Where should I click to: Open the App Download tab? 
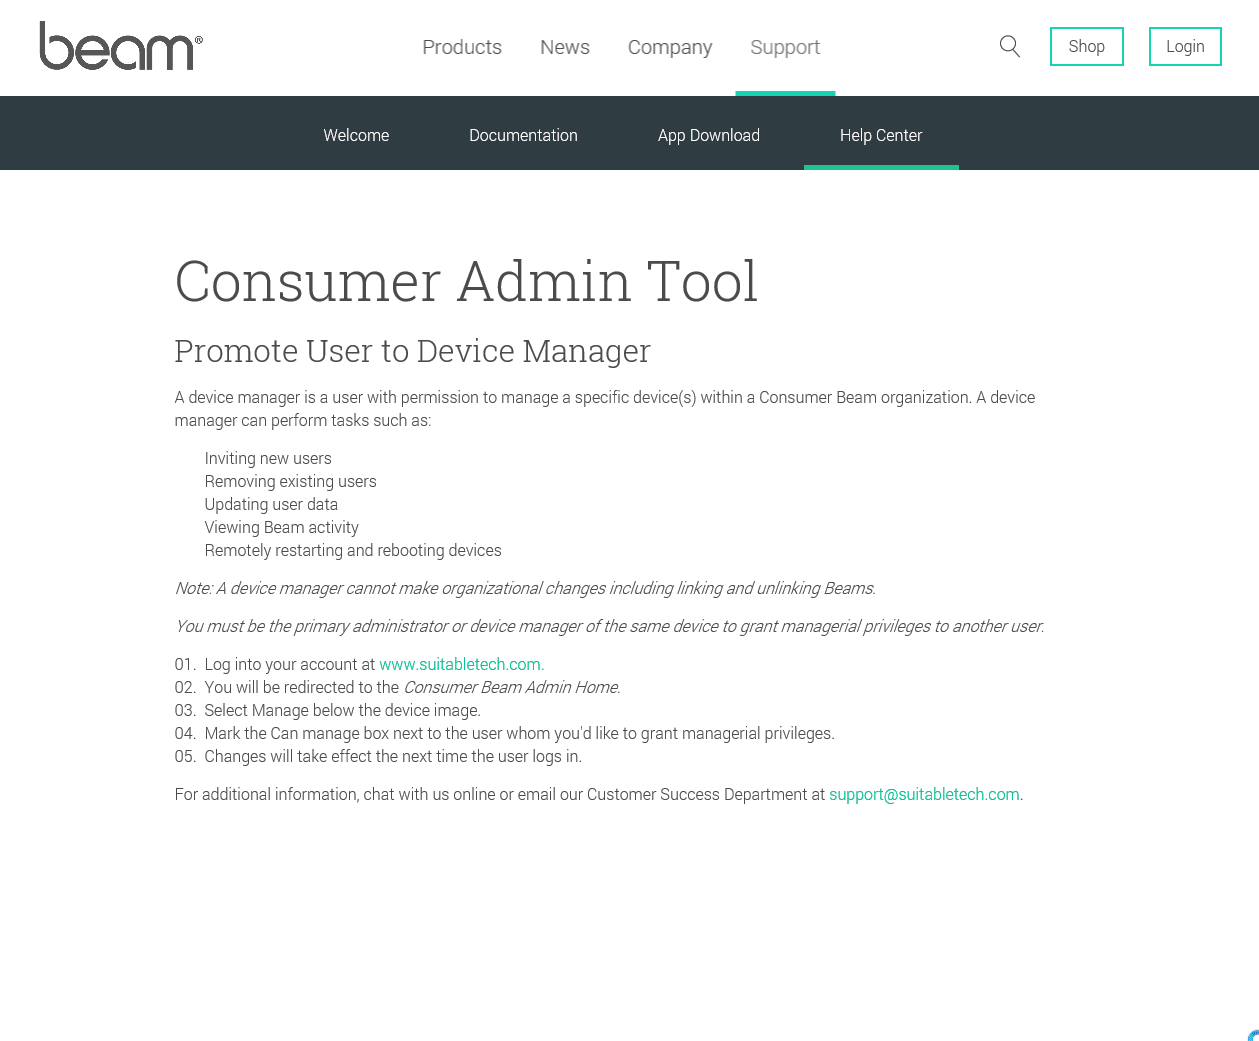coord(709,135)
